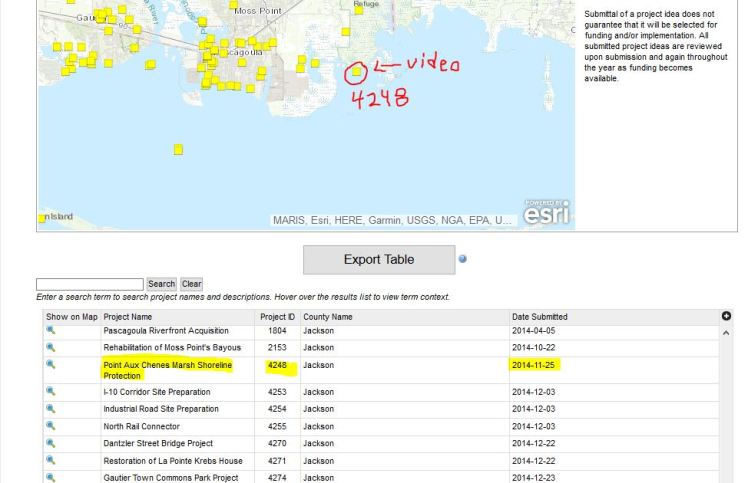Show I-10 Corridor Site Preparation on map
Viewport: 748px width, 483px height.
(x=51, y=393)
